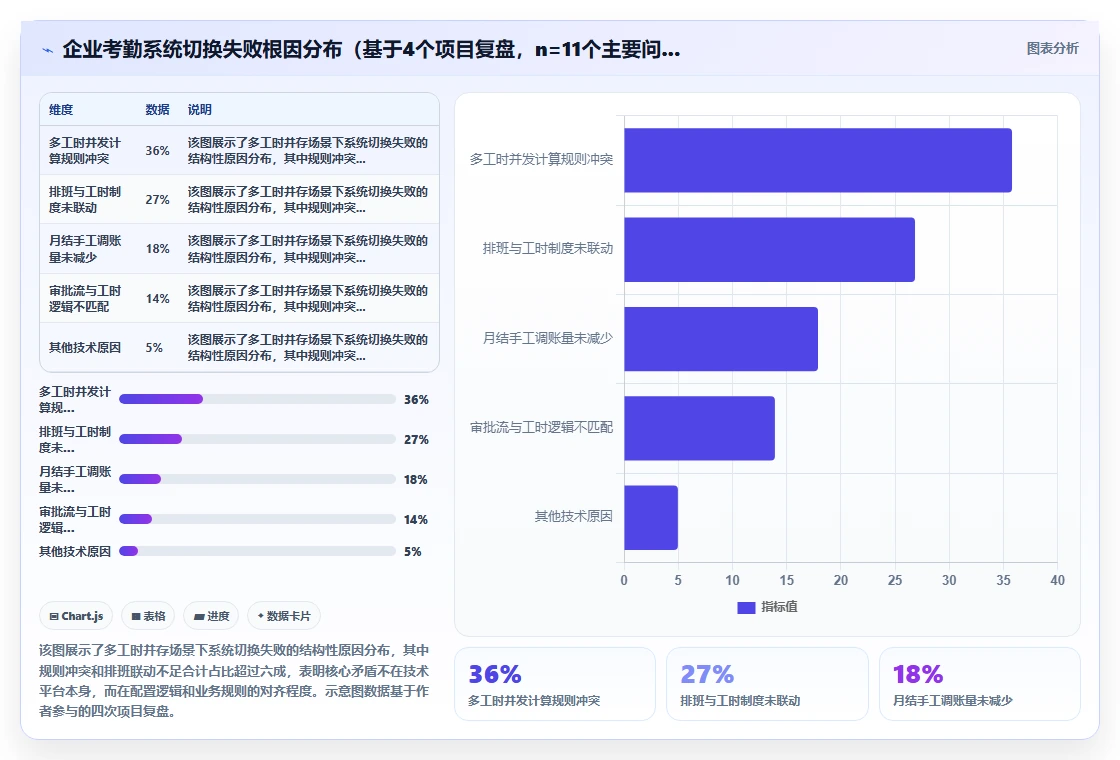Click the 图表分析 label in the header
The width and height of the screenshot is (1120, 760).
1052,49
